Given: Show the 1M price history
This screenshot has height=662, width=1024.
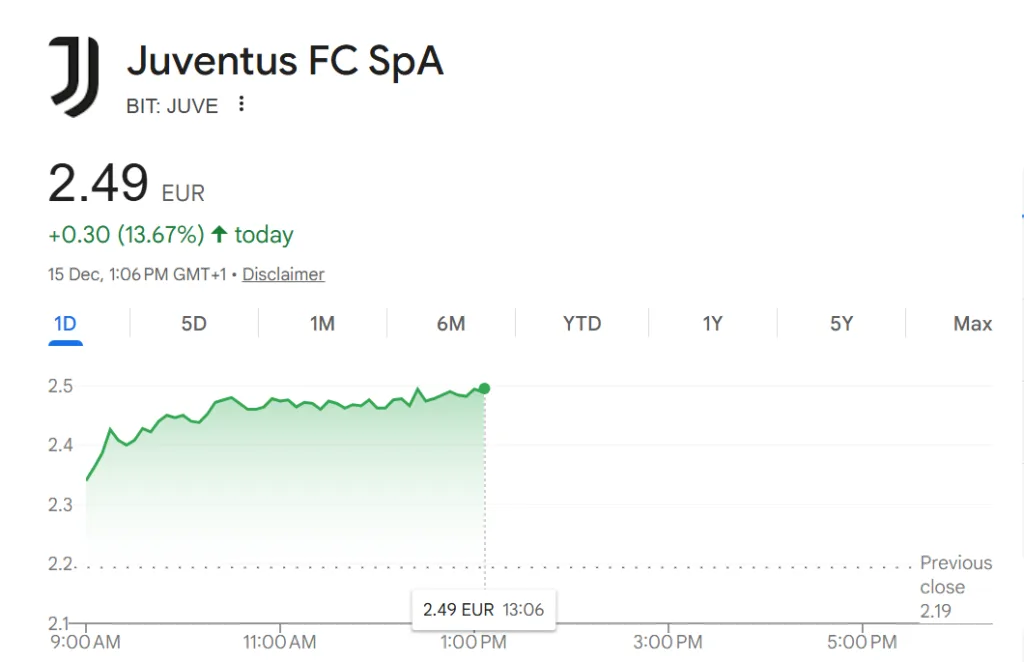Looking at the screenshot, I should pyautogui.click(x=322, y=324).
